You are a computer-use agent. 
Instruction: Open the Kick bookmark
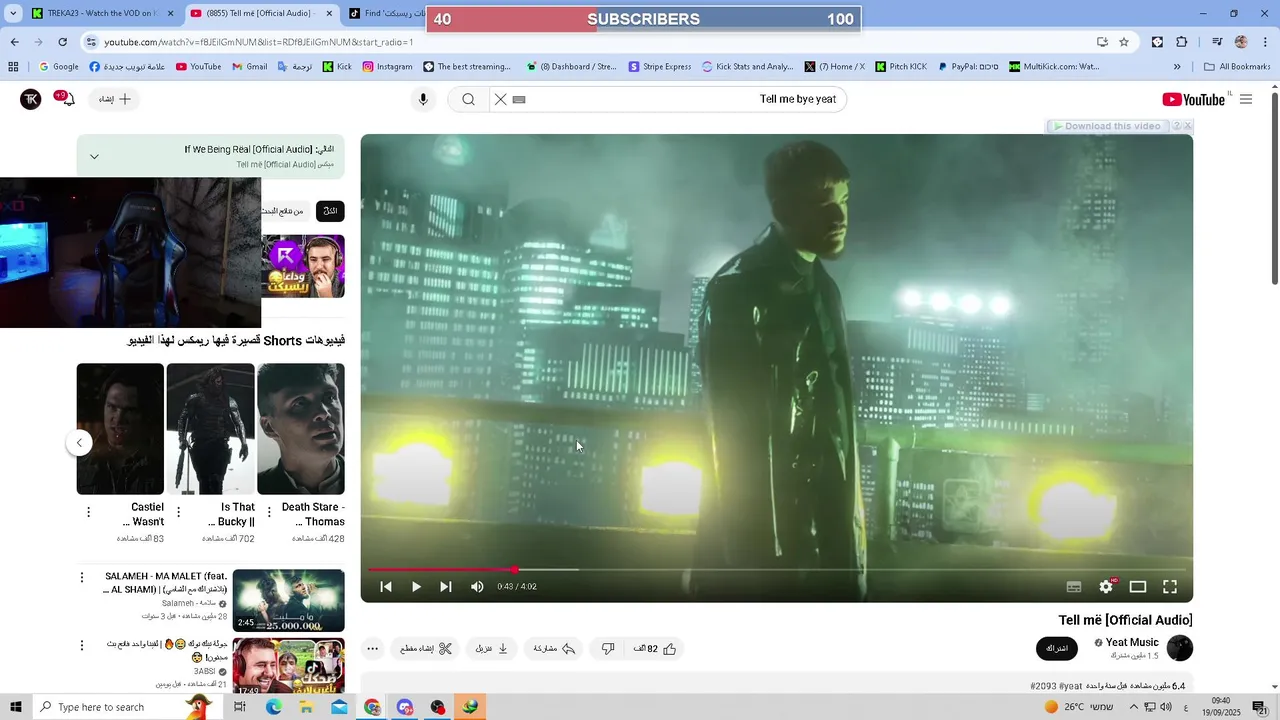click(337, 67)
